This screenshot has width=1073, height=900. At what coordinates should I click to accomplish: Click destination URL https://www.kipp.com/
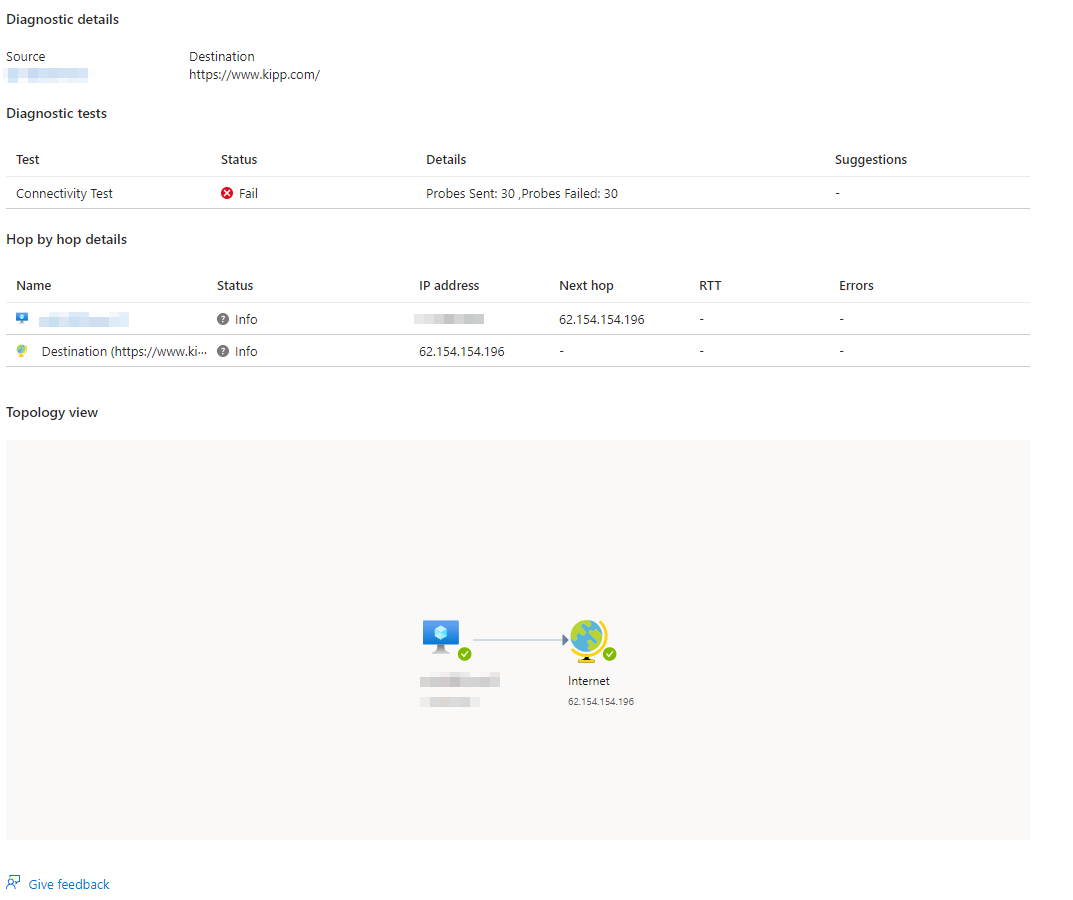coord(255,75)
